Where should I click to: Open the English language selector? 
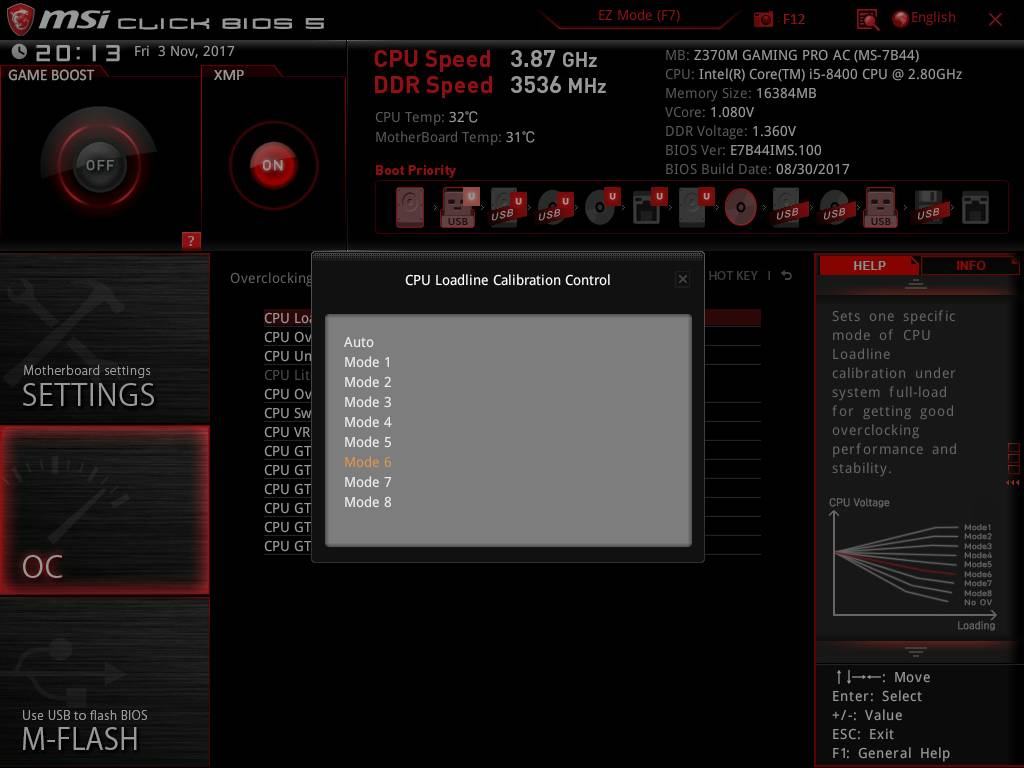933,18
